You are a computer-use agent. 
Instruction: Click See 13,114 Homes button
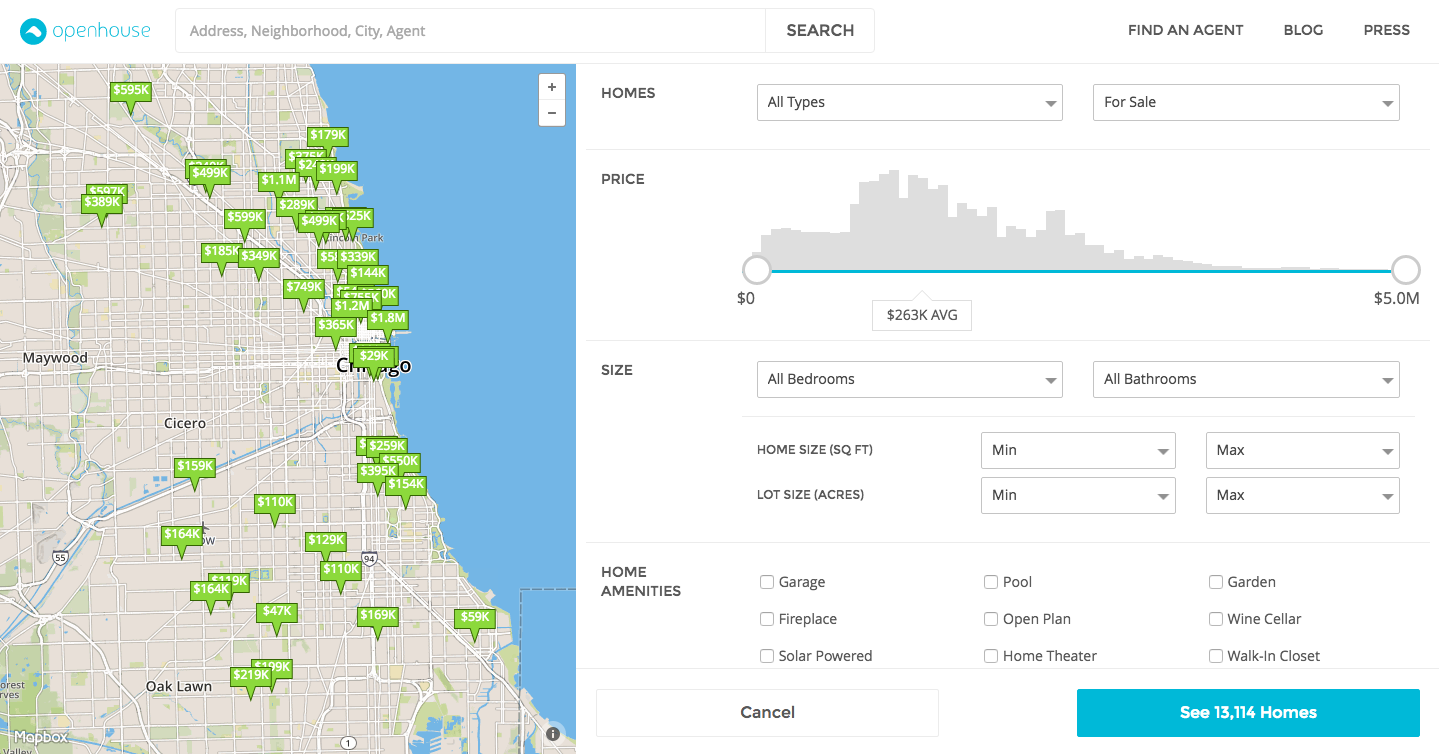pos(1248,712)
